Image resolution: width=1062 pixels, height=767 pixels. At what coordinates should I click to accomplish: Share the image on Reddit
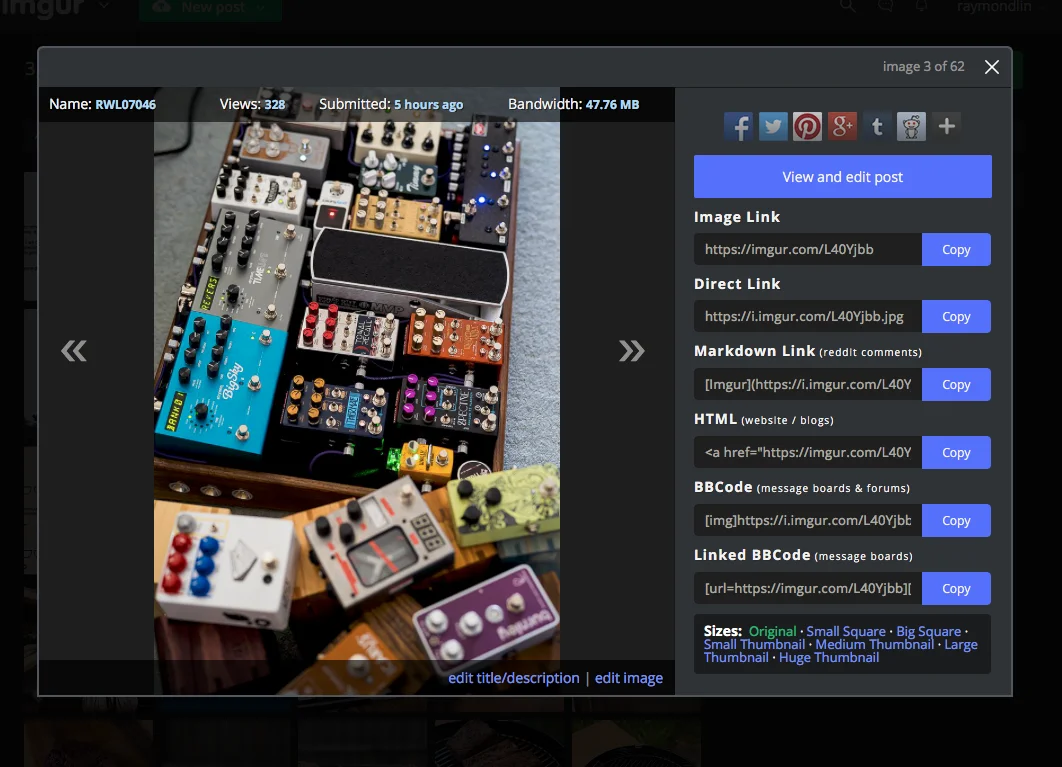tap(912, 127)
